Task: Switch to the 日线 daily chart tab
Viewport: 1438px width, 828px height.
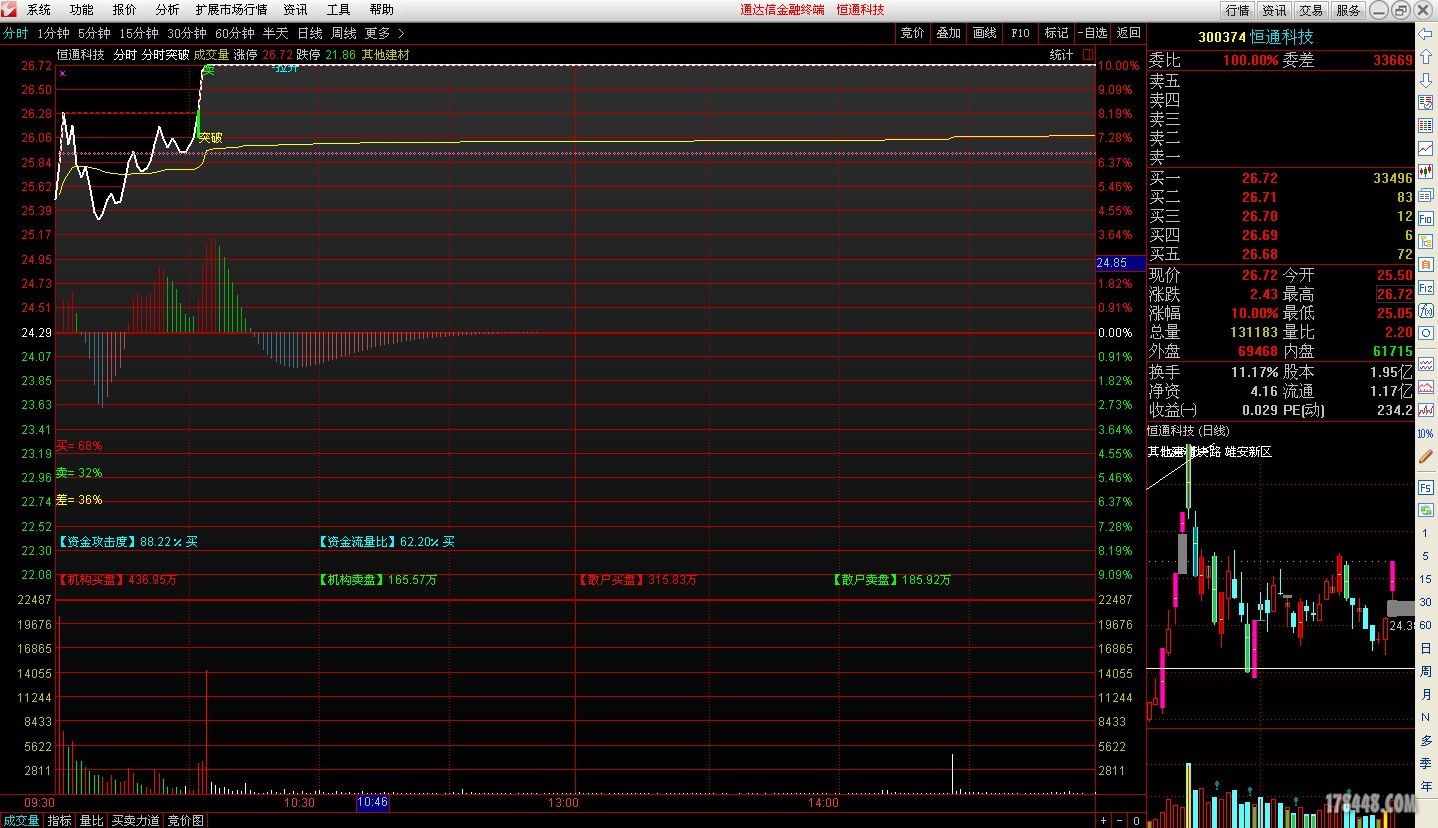Action: 310,33
